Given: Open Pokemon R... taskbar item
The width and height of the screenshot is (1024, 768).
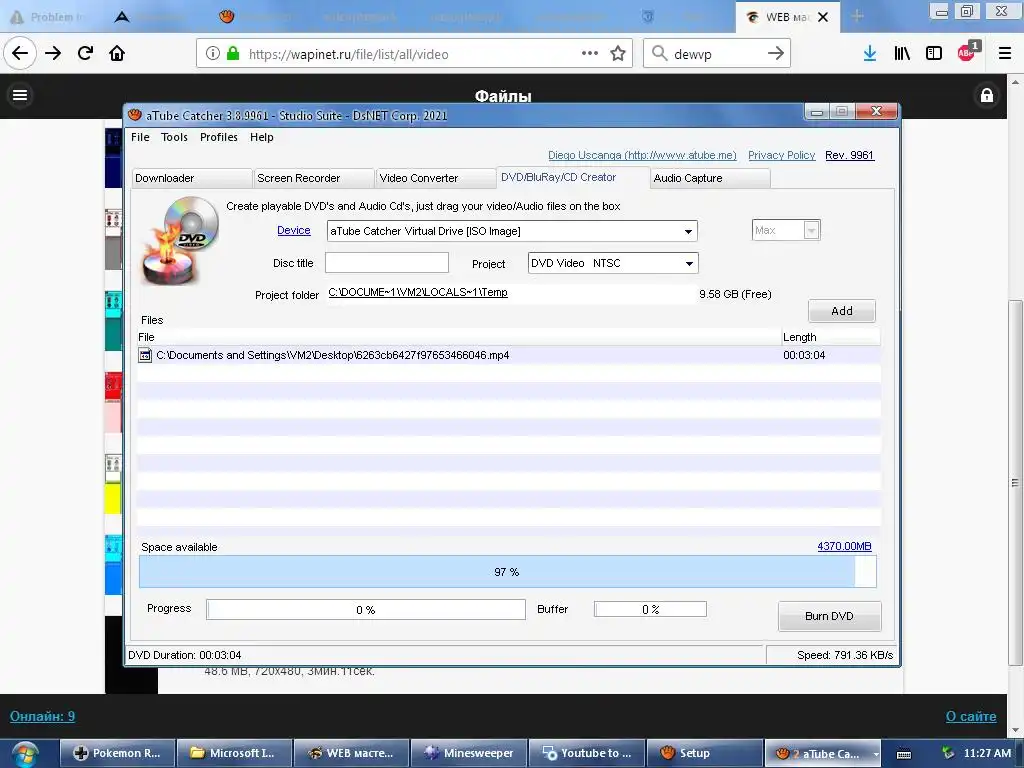Looking at the screenshot, I should tap(118, 754).
